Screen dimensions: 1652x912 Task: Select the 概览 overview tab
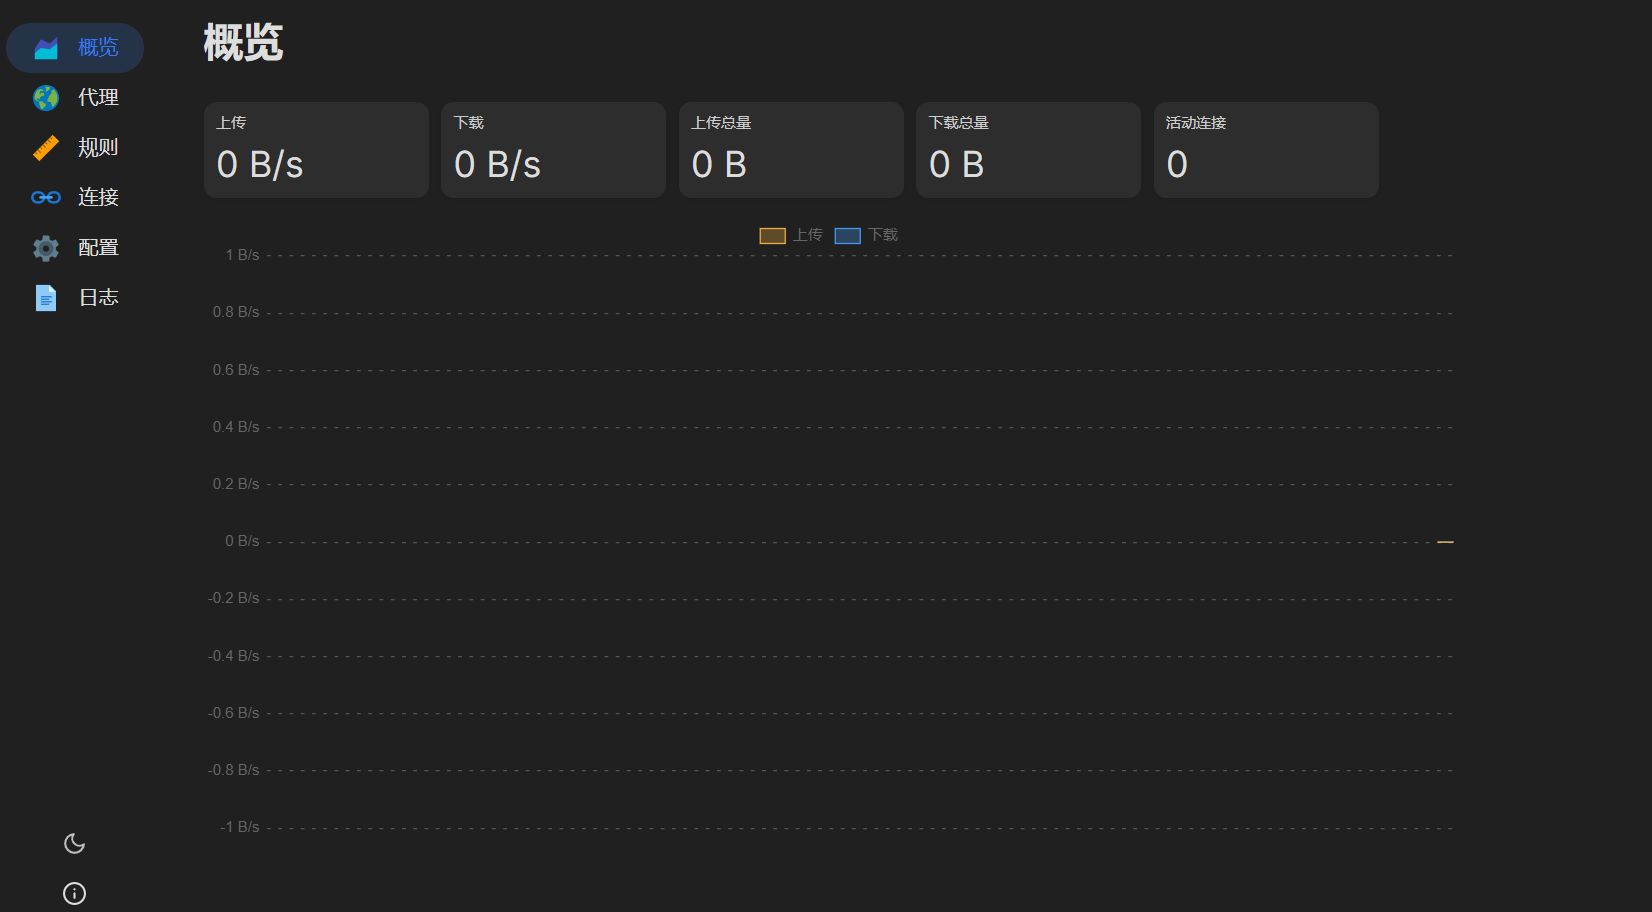98,48
